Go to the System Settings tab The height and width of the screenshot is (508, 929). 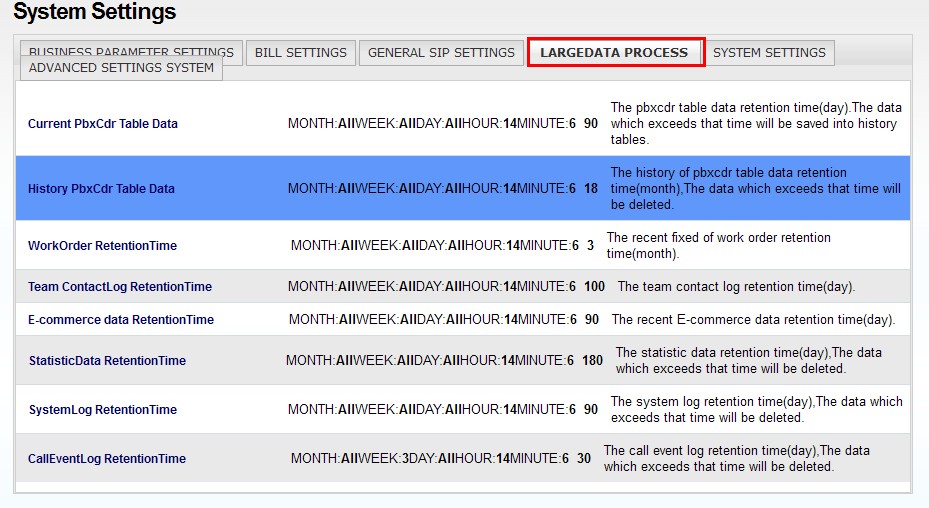pyautogui.click(x=769, y=53)
